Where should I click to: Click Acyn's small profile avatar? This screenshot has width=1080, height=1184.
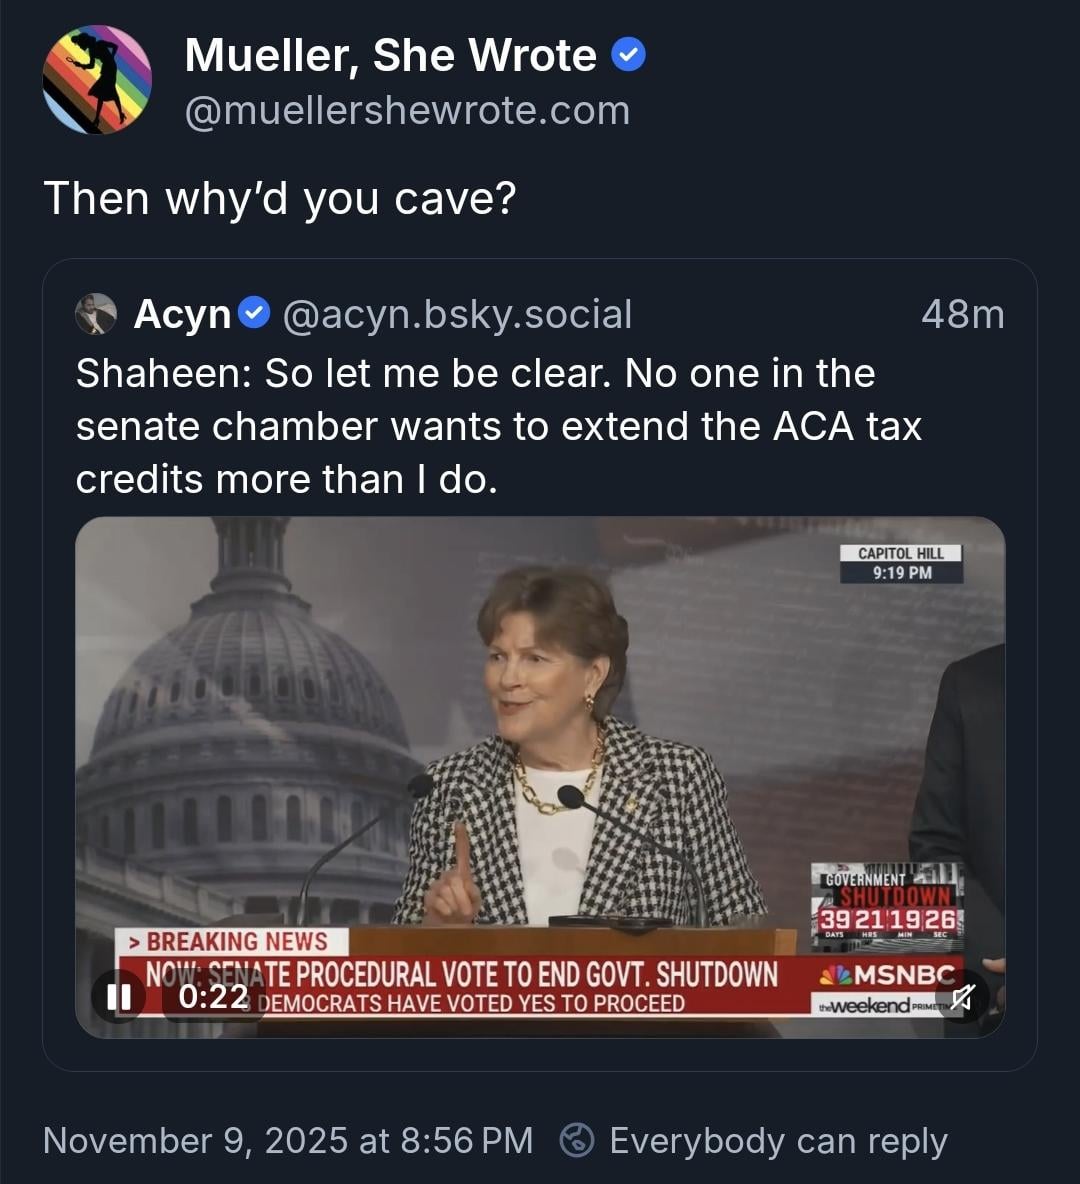click(96, 314)
